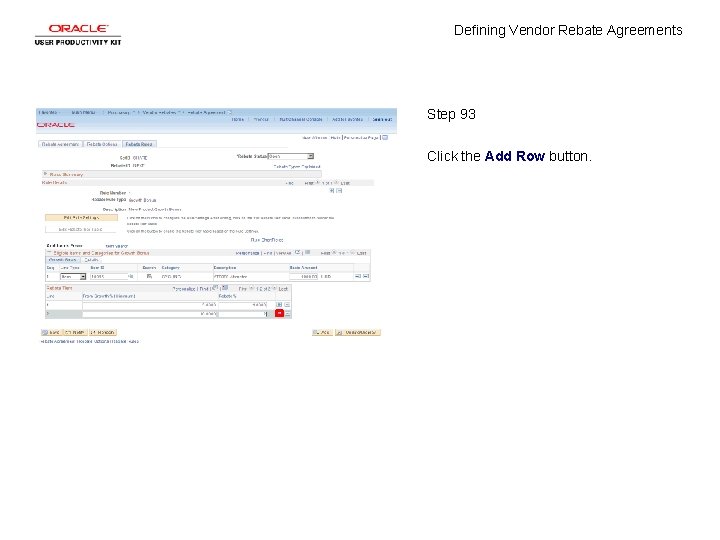This screenshot has height=540, width=720.
Task: Open the Worklist link
Action: click(x=261, y=119)
